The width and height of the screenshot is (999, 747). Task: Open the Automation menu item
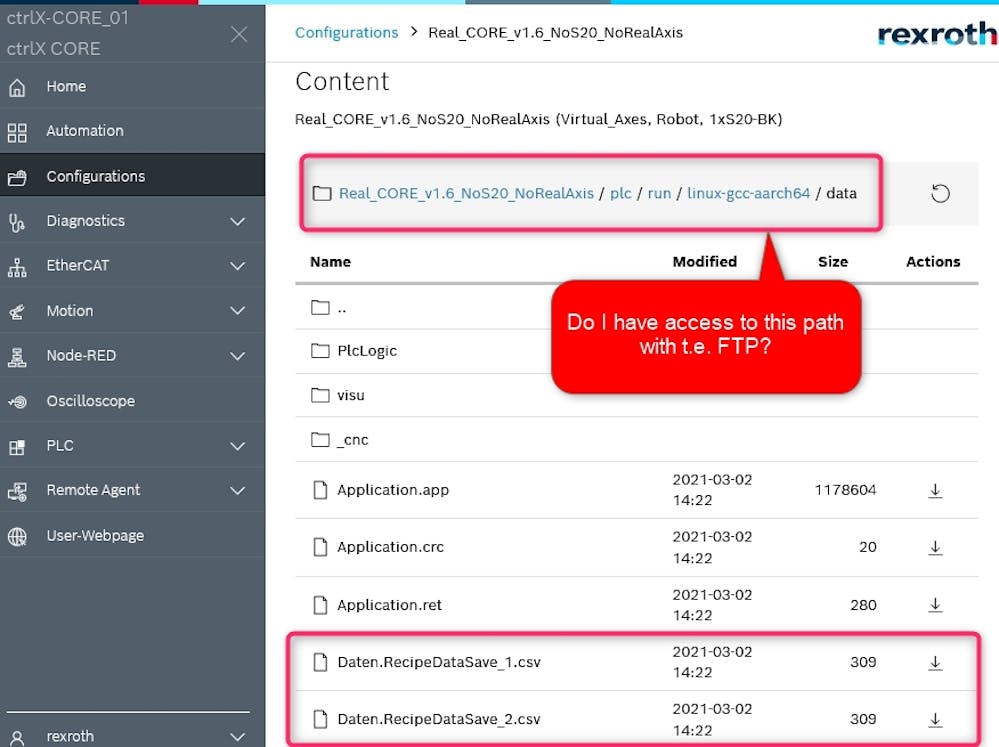coord(85,131)
